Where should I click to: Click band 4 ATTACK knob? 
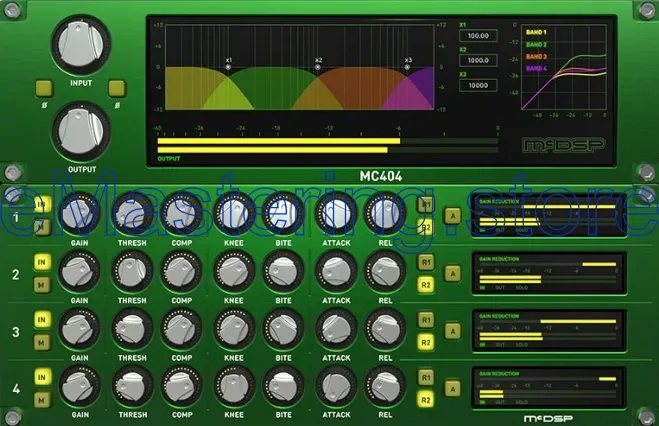[336, 387]
